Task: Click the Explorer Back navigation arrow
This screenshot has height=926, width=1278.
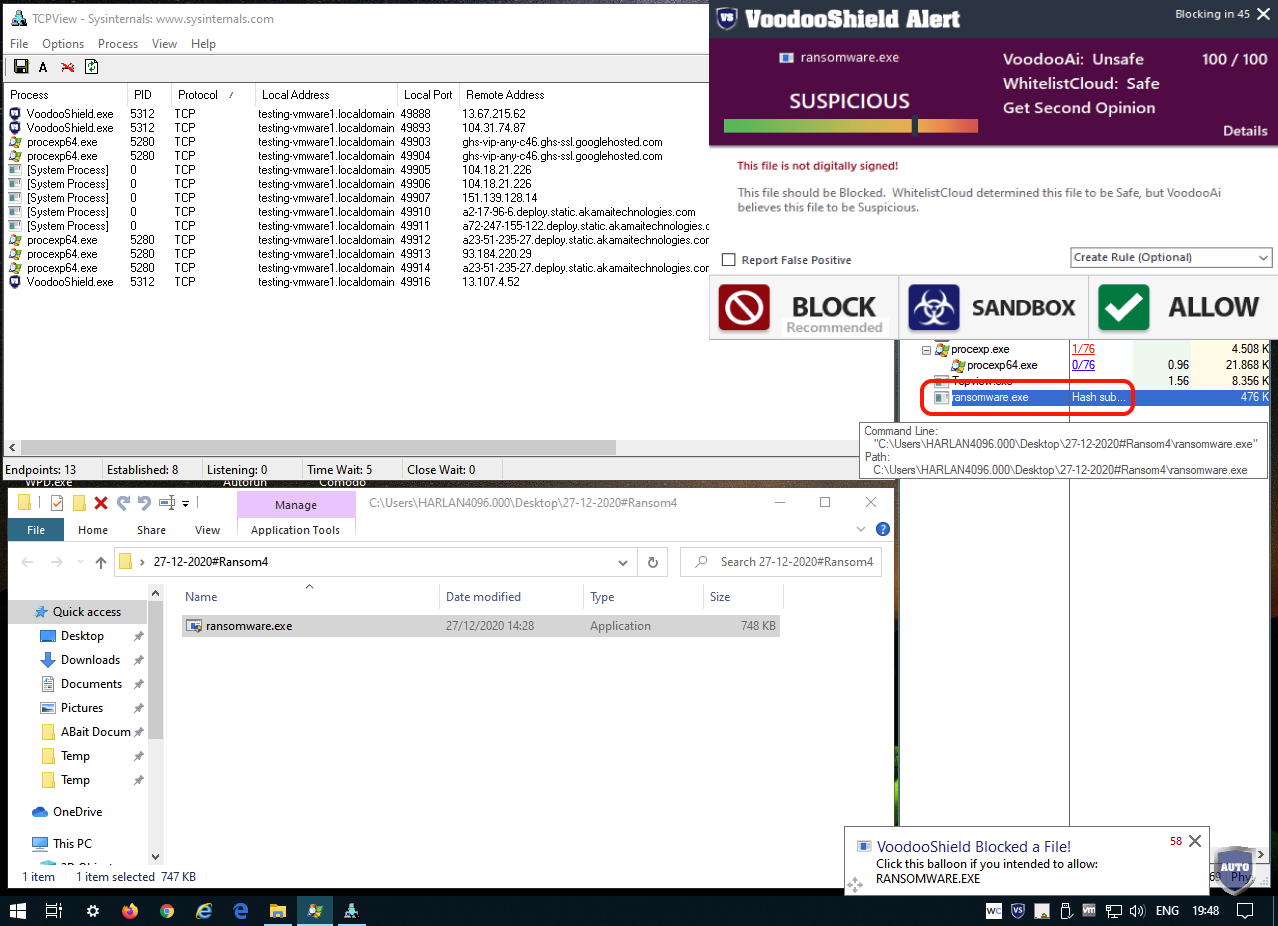Action: (x=28, y=563)
